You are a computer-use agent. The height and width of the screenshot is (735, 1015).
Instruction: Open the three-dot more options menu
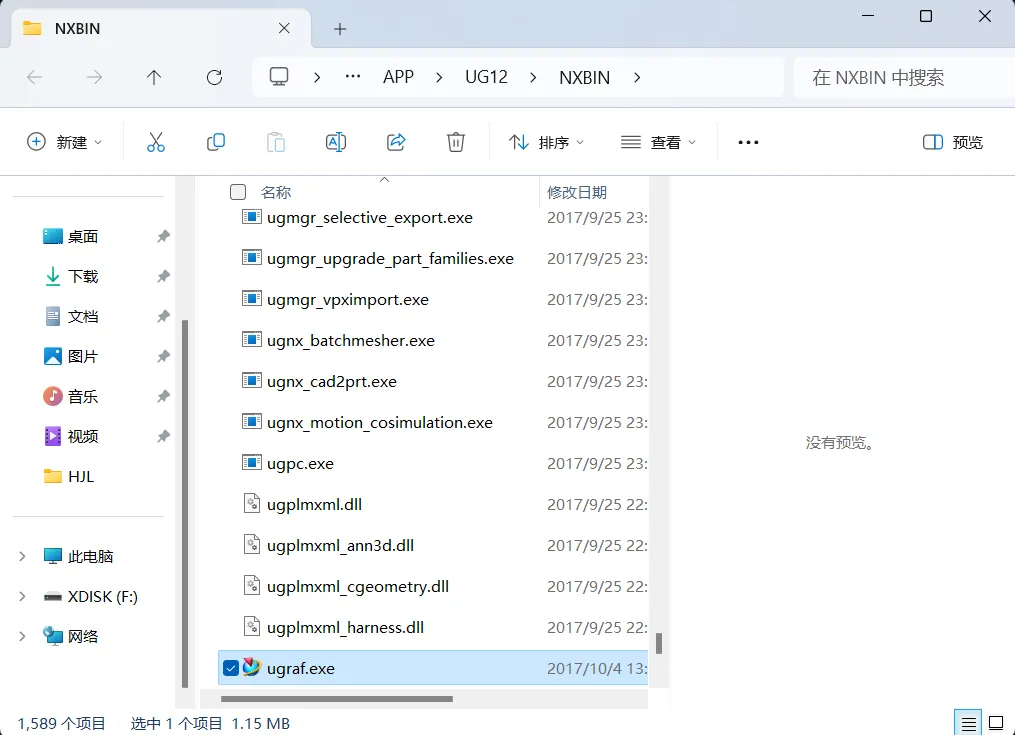748,142
